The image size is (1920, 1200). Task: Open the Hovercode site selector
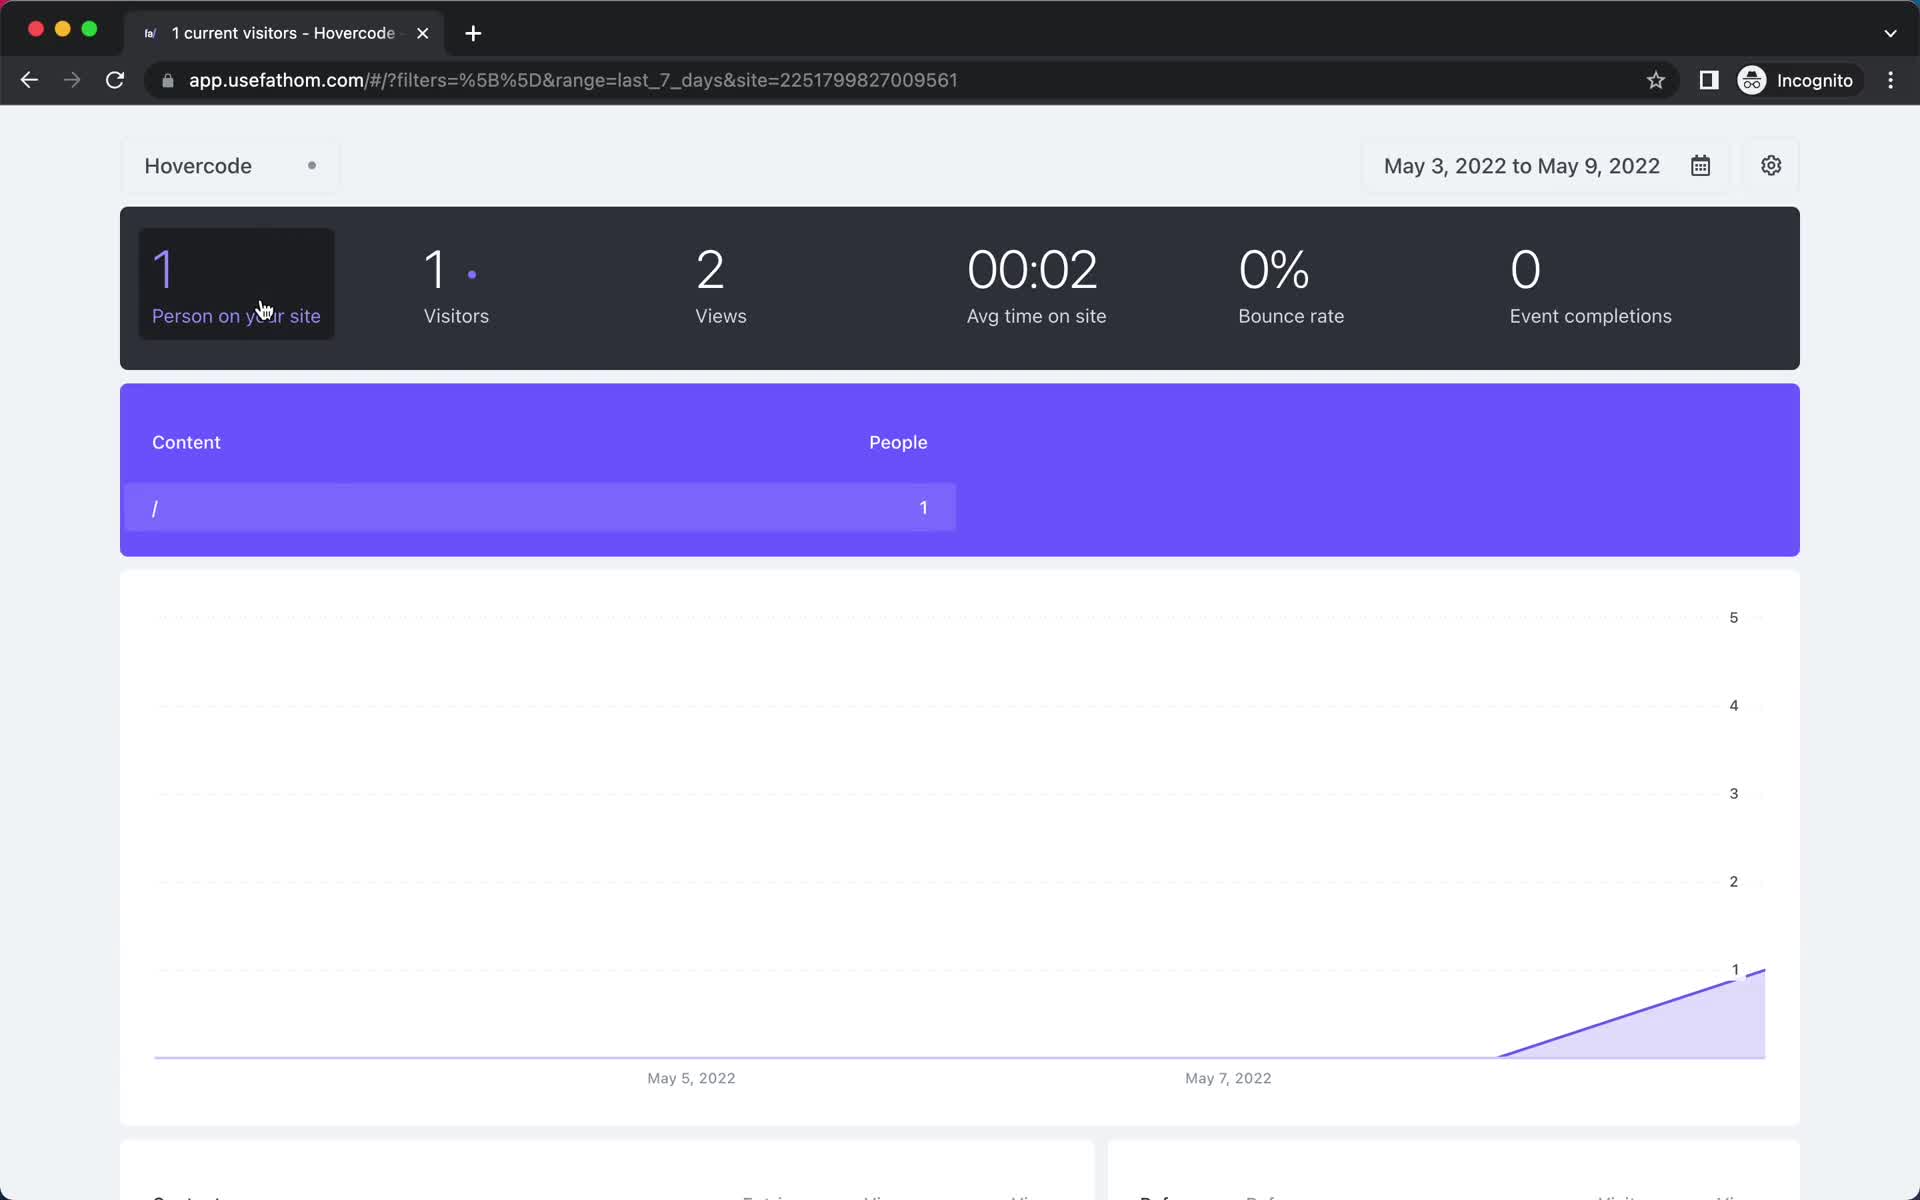230,166
